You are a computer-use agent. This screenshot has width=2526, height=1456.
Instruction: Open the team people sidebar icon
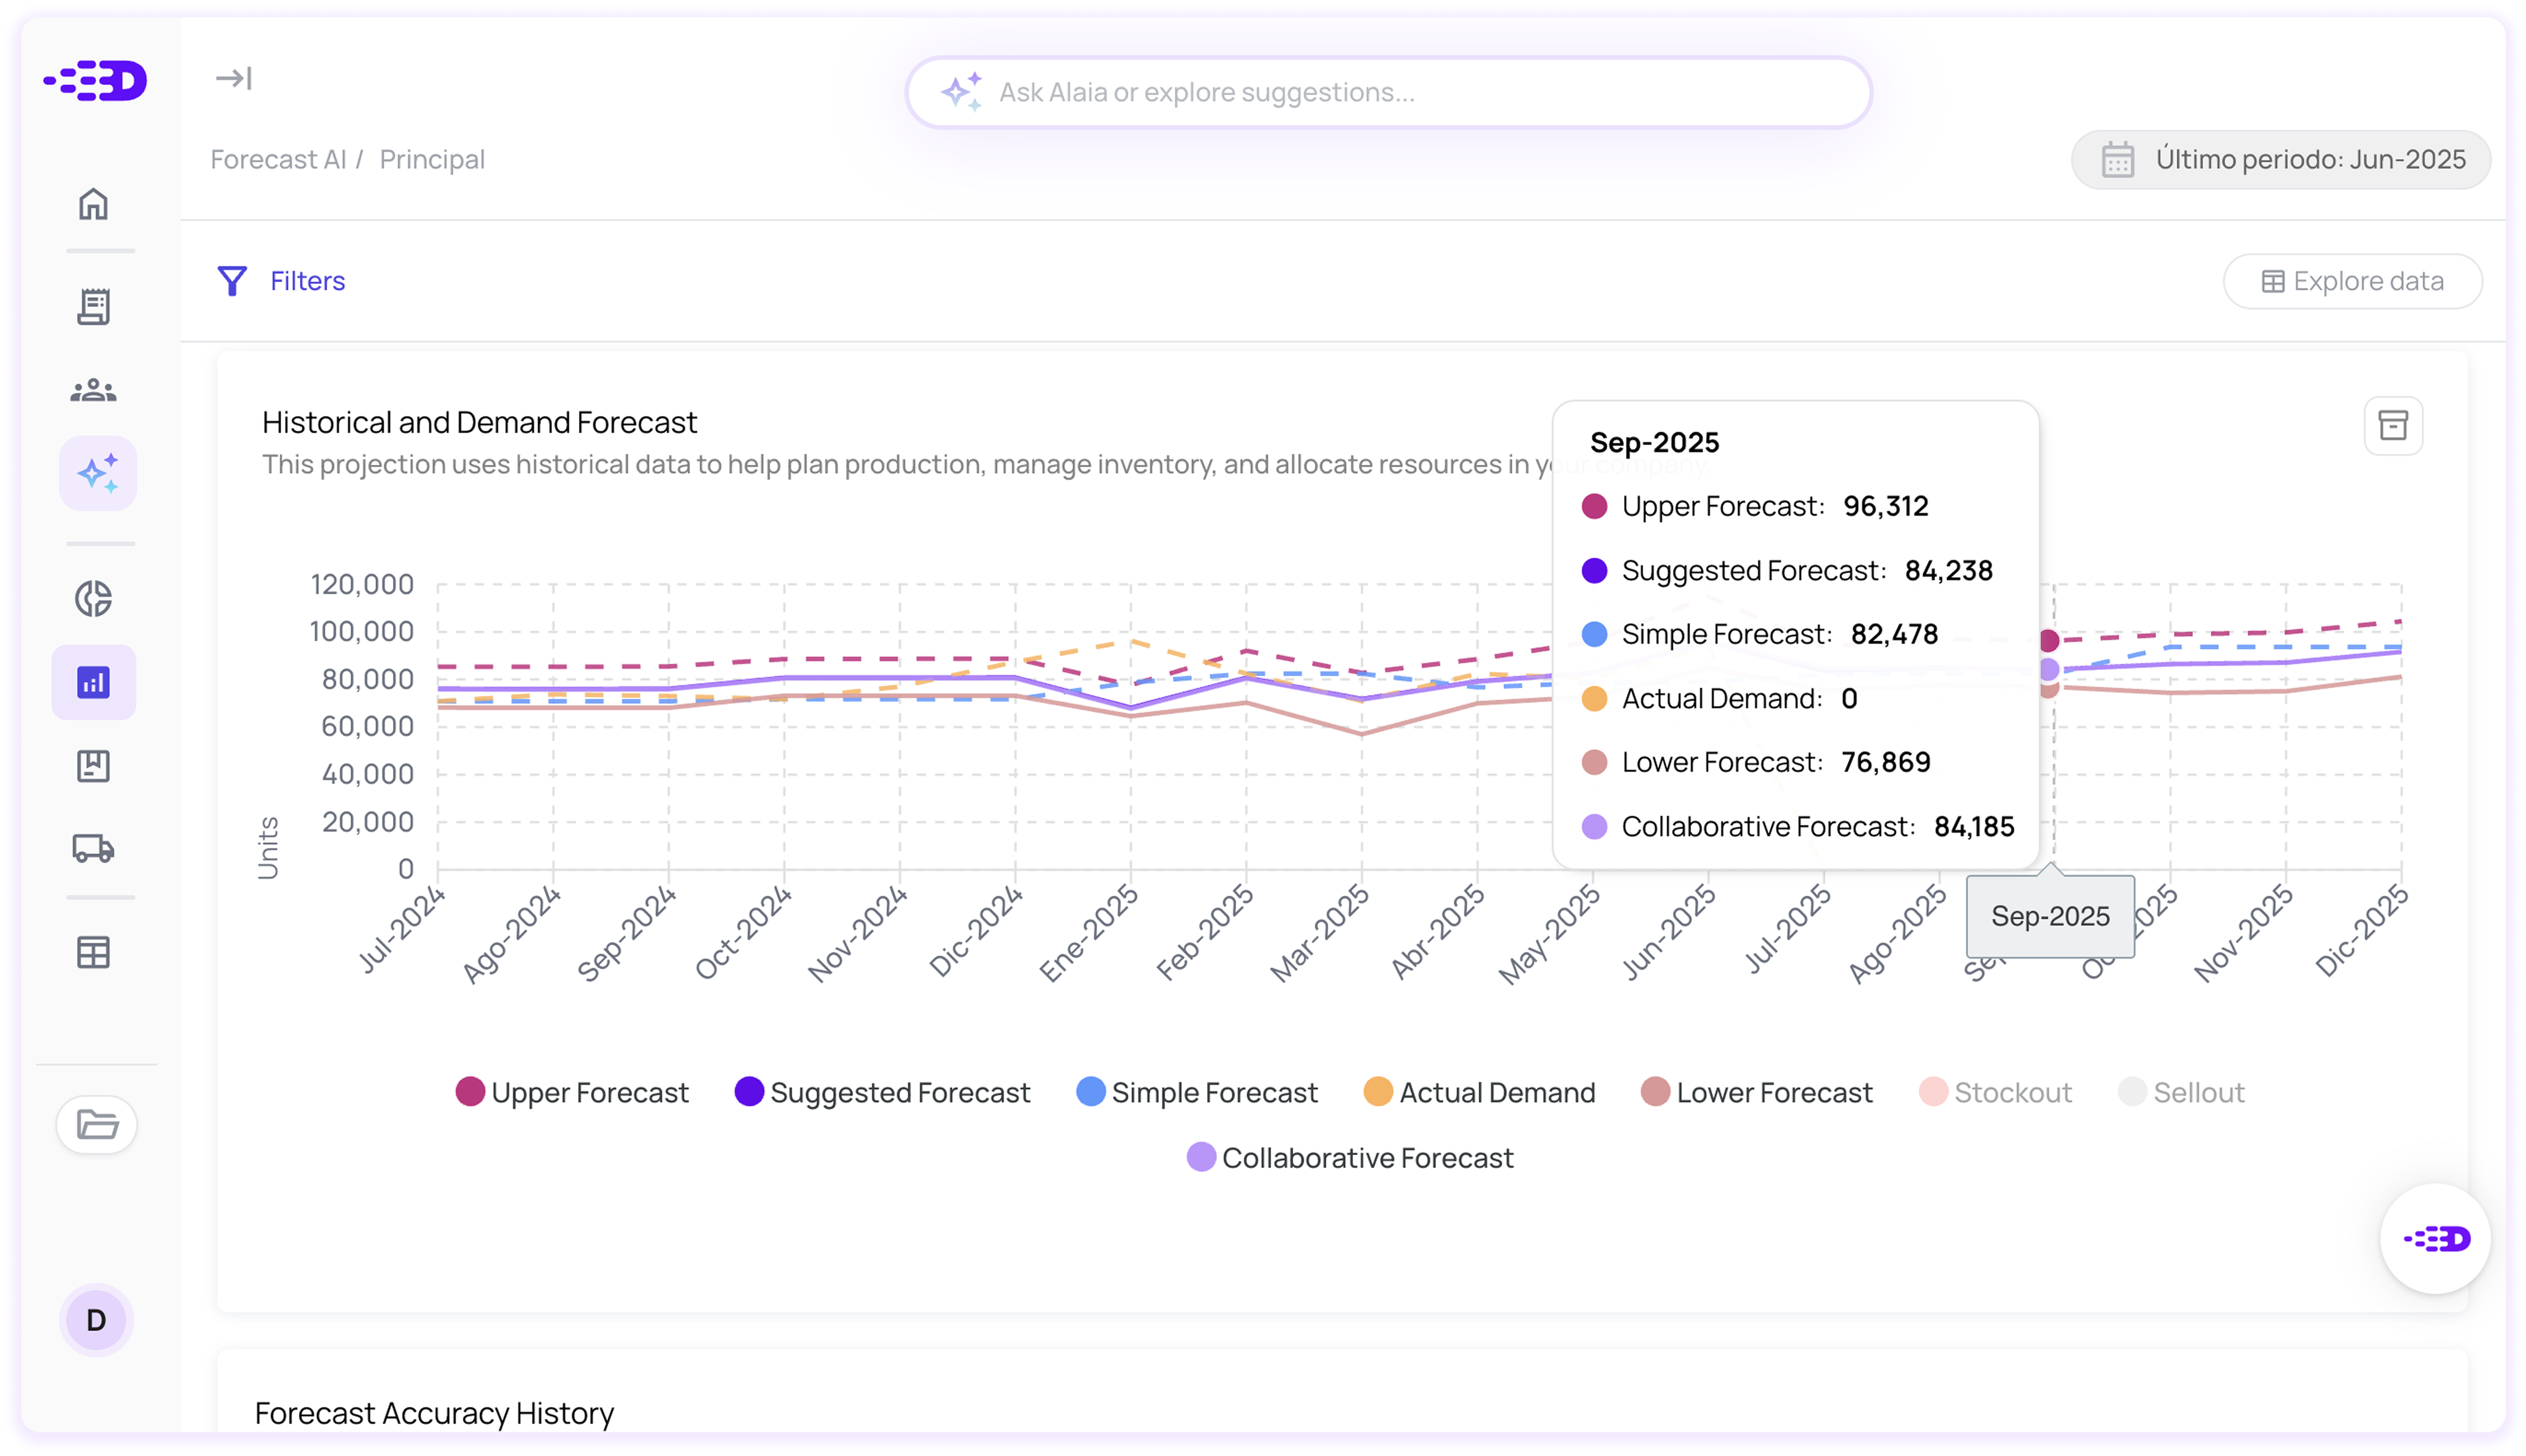[93, 390]
